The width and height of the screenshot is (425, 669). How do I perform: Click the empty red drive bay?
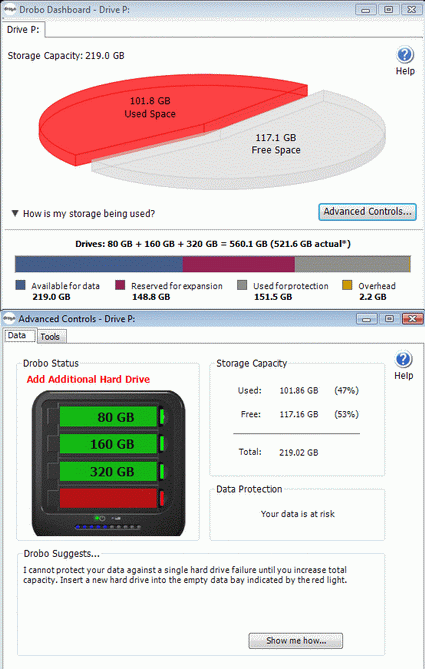point(108,498)
